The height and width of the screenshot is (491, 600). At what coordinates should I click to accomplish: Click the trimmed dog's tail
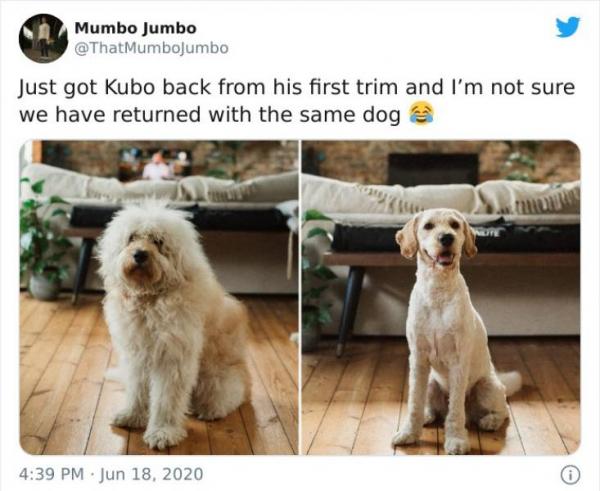(510, 382)
